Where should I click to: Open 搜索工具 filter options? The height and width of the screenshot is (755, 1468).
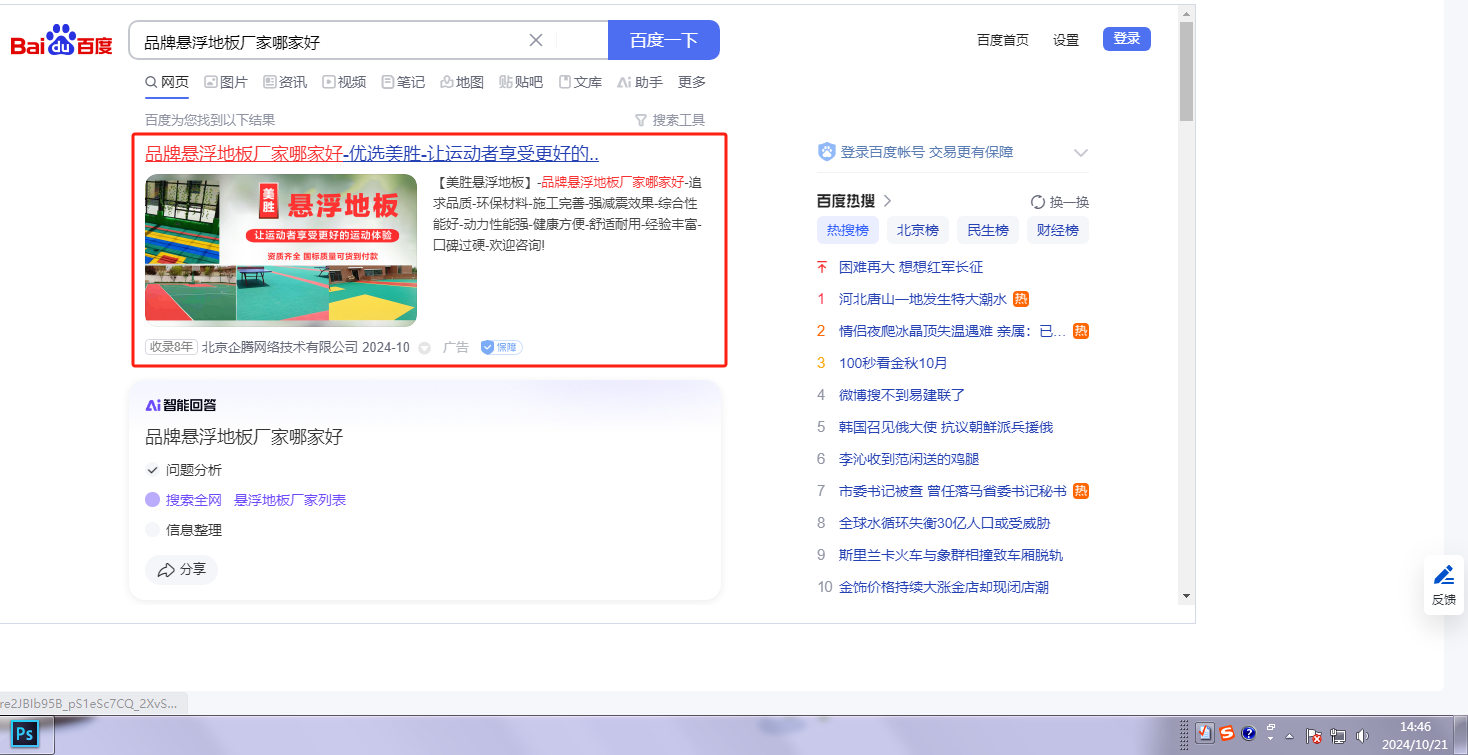pyautogui.click(x=671, y=120)
